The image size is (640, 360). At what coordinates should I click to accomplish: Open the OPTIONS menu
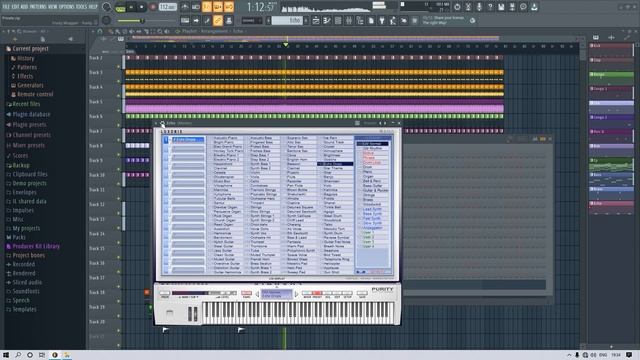(67, 7)
